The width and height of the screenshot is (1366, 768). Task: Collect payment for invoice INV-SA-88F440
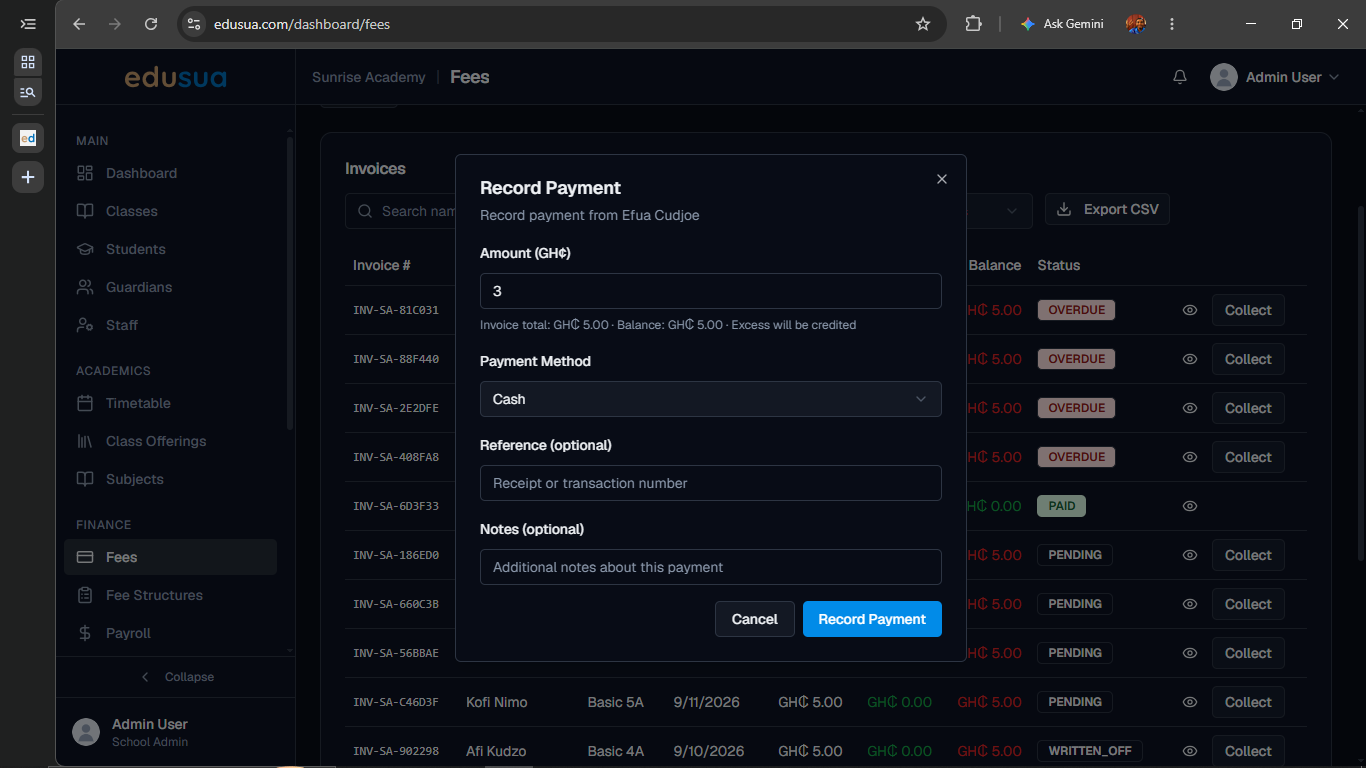pyautogui.click(x=1248, y=359)
